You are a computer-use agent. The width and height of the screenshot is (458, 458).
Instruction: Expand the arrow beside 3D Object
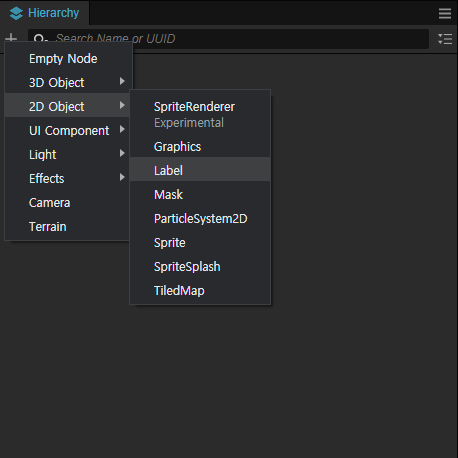[122, 81]
